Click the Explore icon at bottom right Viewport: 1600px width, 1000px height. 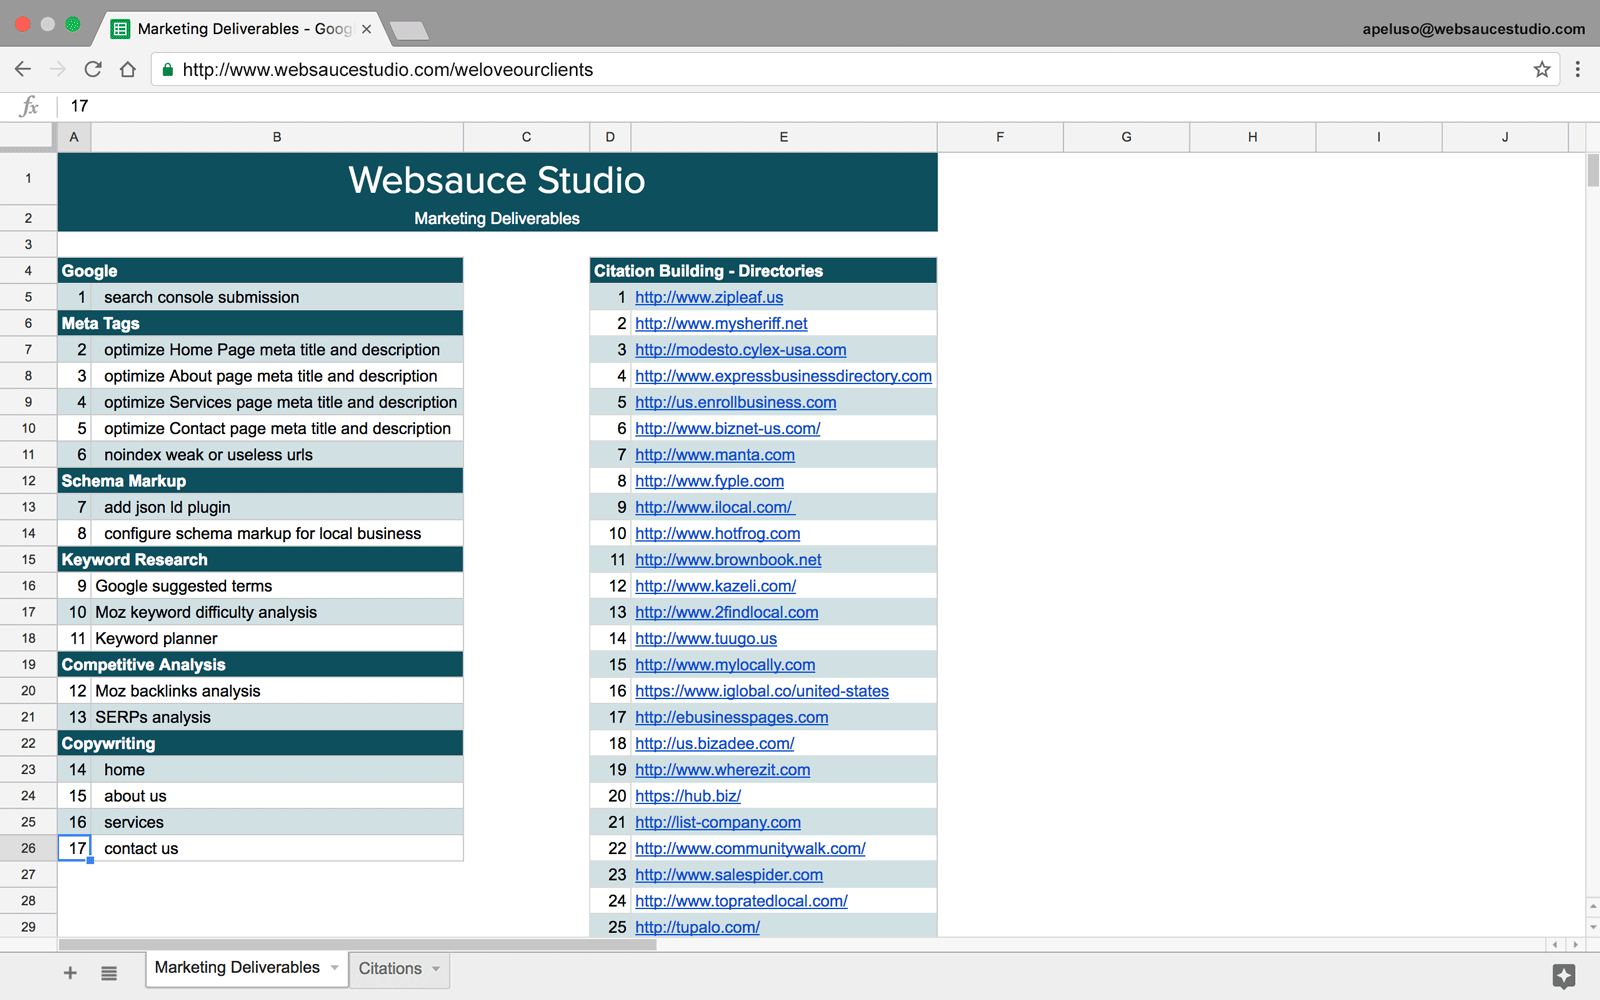pyautogui.click(x=1564, y=976)
